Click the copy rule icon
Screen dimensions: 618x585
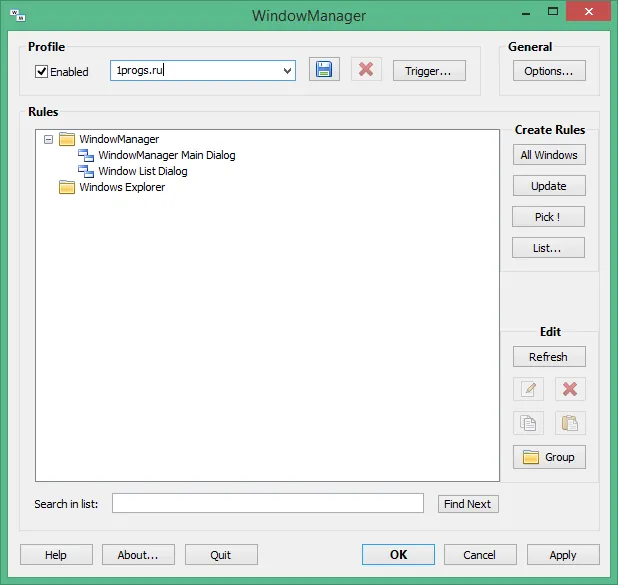[529, 423]
